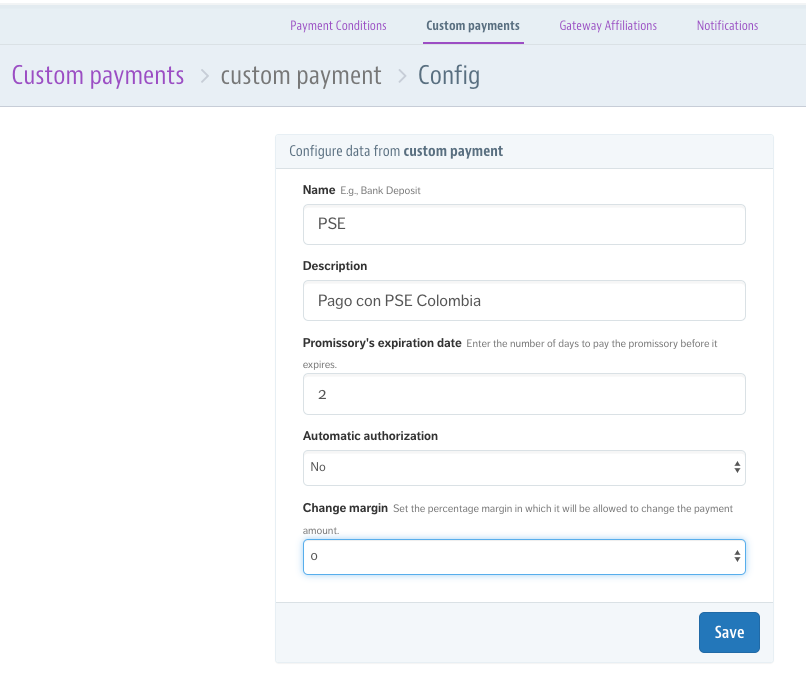Save the custom payment configuration

tap(729, 632)
